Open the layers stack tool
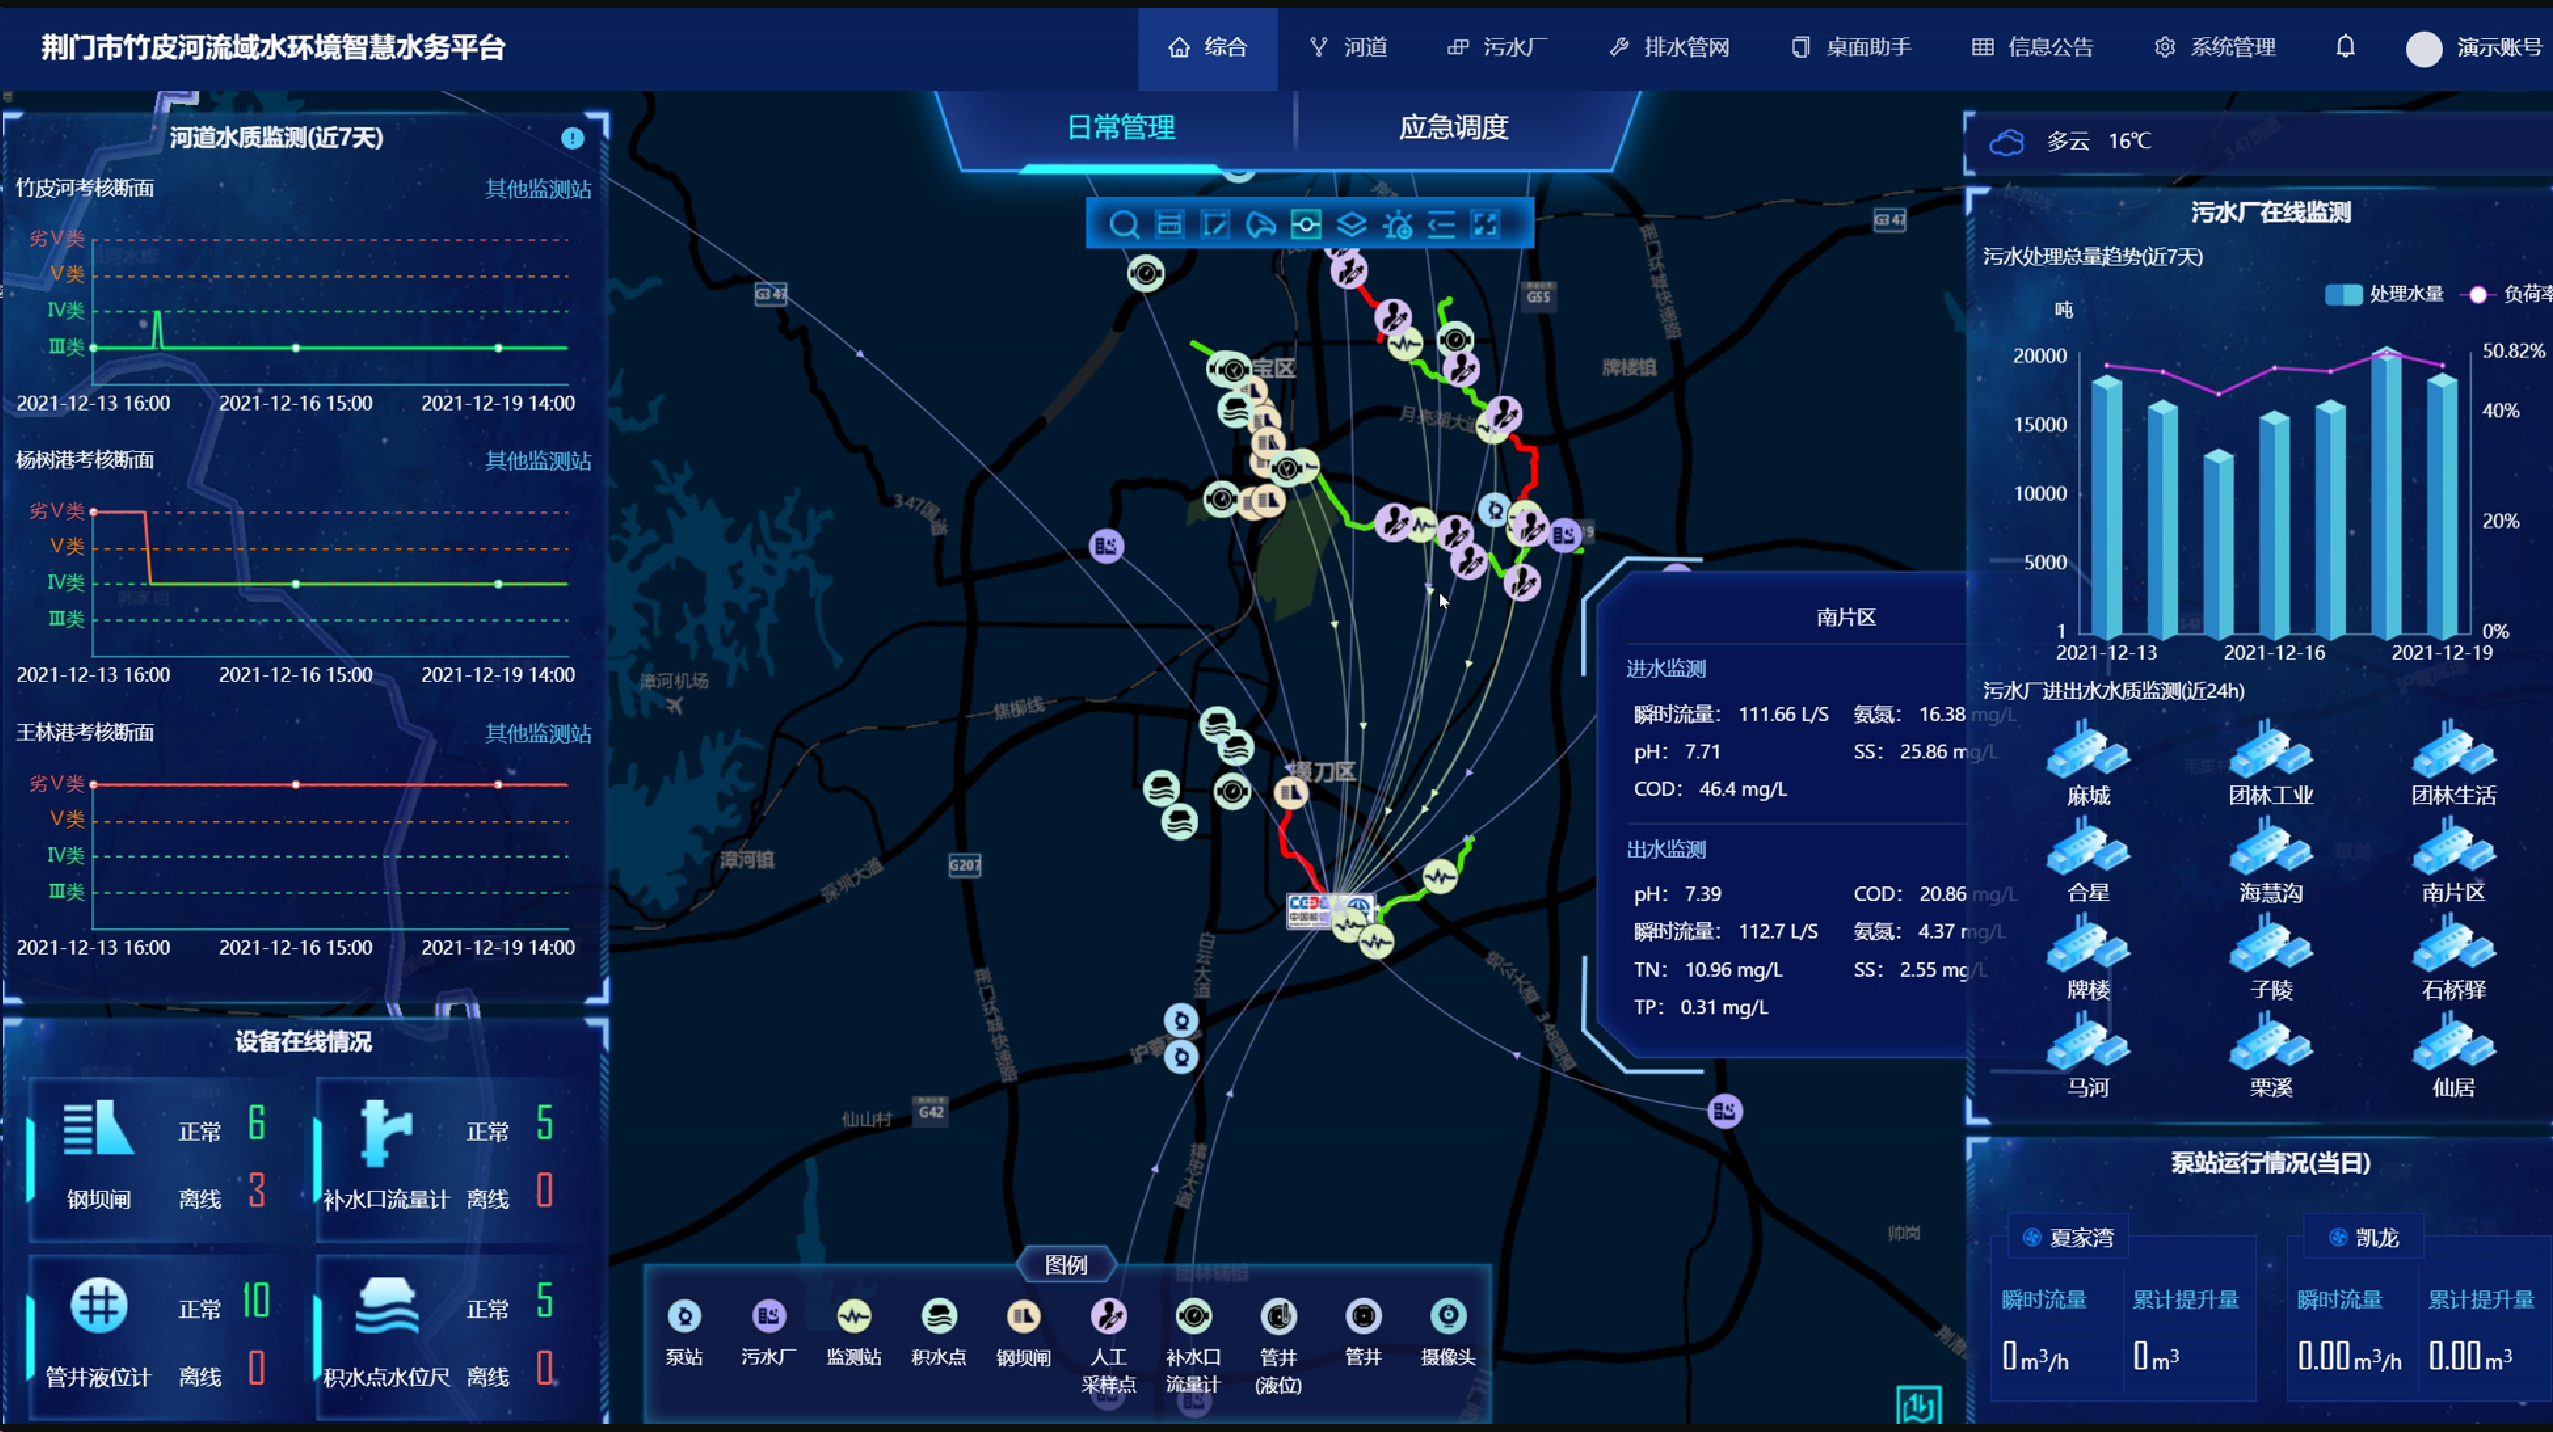Screen dimensions: 2553x1432 [x=1351, y=225]
